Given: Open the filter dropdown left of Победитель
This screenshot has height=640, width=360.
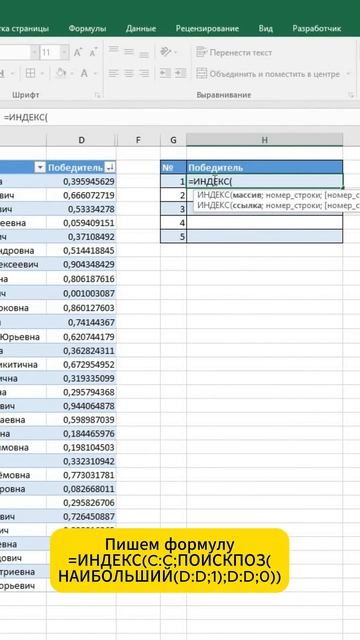Looking at the screenshot, I should (40, 167).
